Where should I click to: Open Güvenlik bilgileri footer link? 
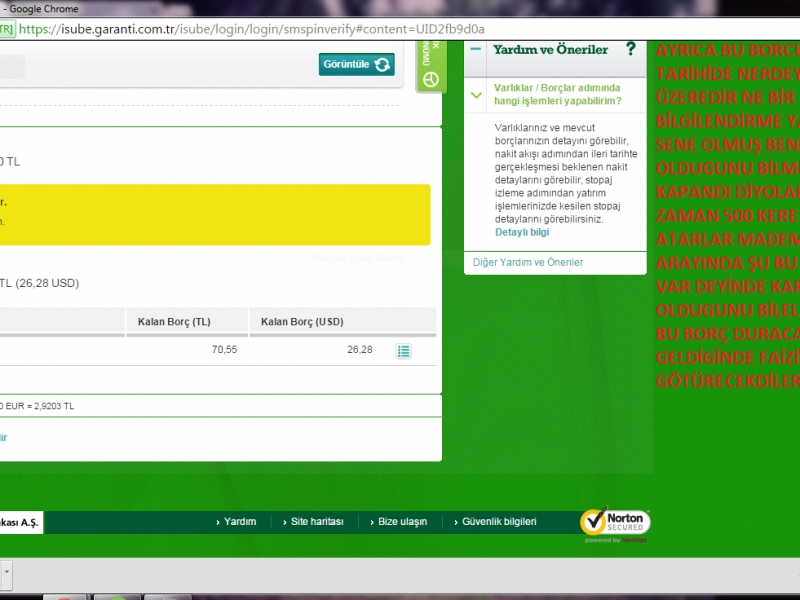498,522
